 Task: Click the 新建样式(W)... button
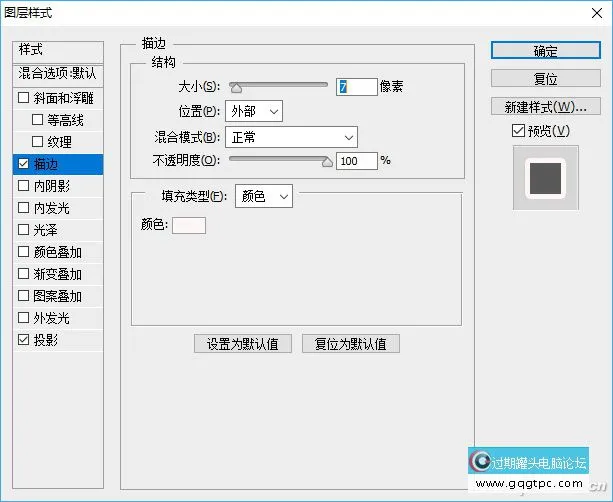pyautogui.click(x=545, y=106)
